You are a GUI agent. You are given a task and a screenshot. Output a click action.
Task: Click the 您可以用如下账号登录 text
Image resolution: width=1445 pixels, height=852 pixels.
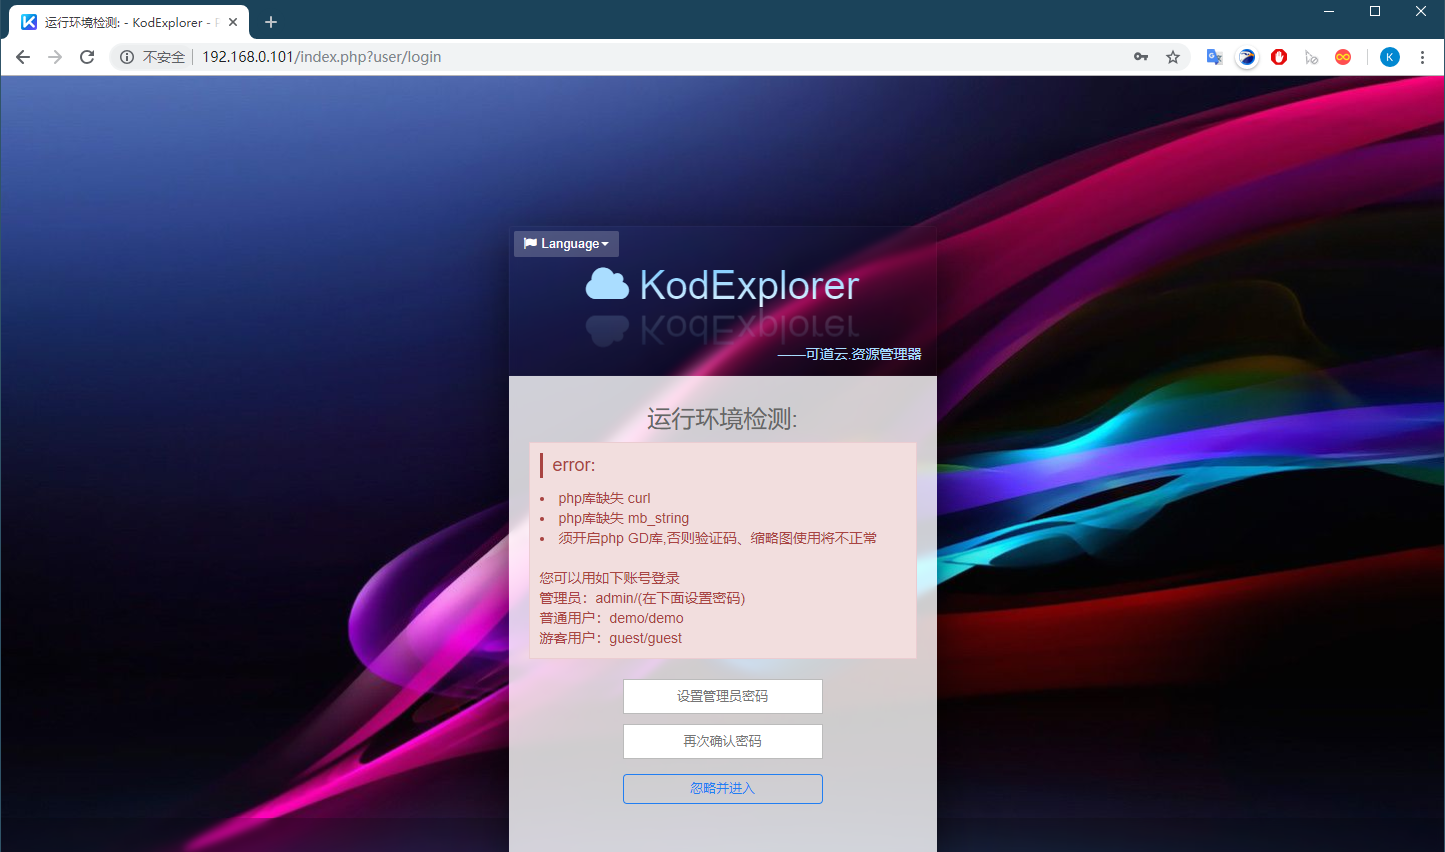point(609,578)
